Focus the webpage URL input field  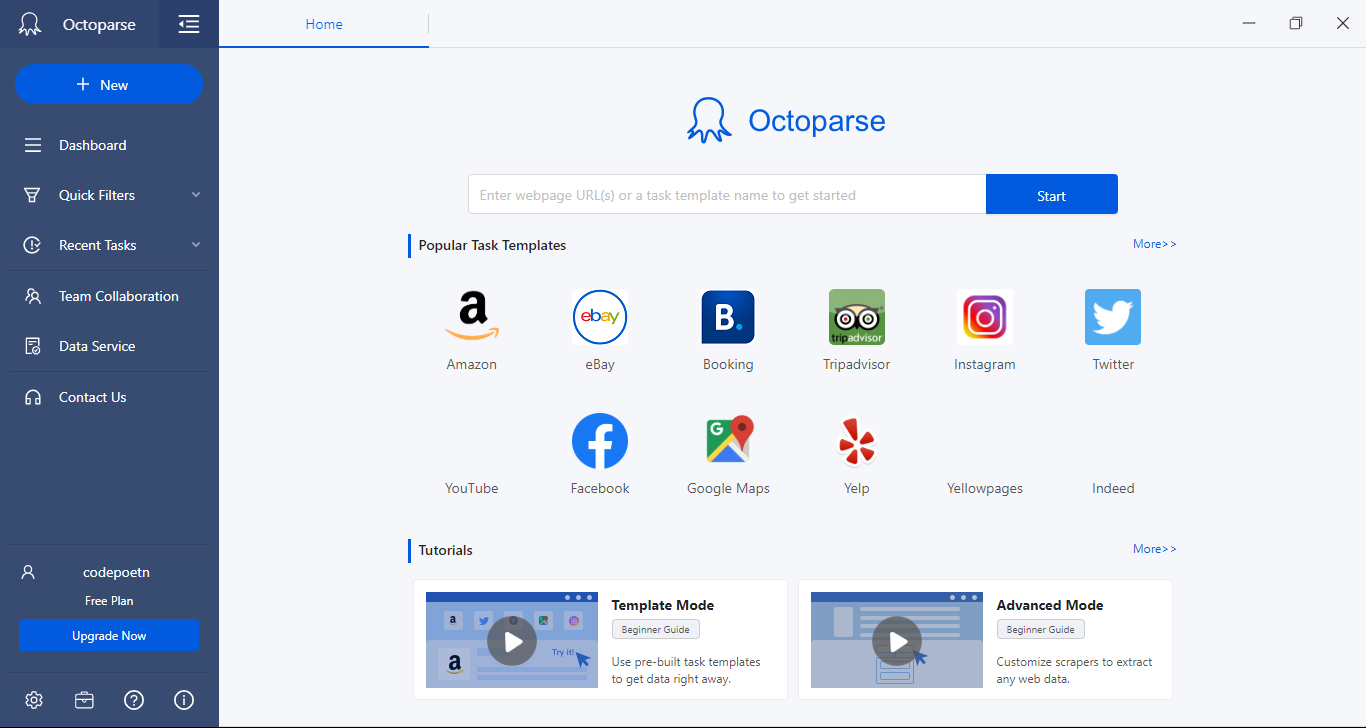pyautogui.click(x=727, y=195)
